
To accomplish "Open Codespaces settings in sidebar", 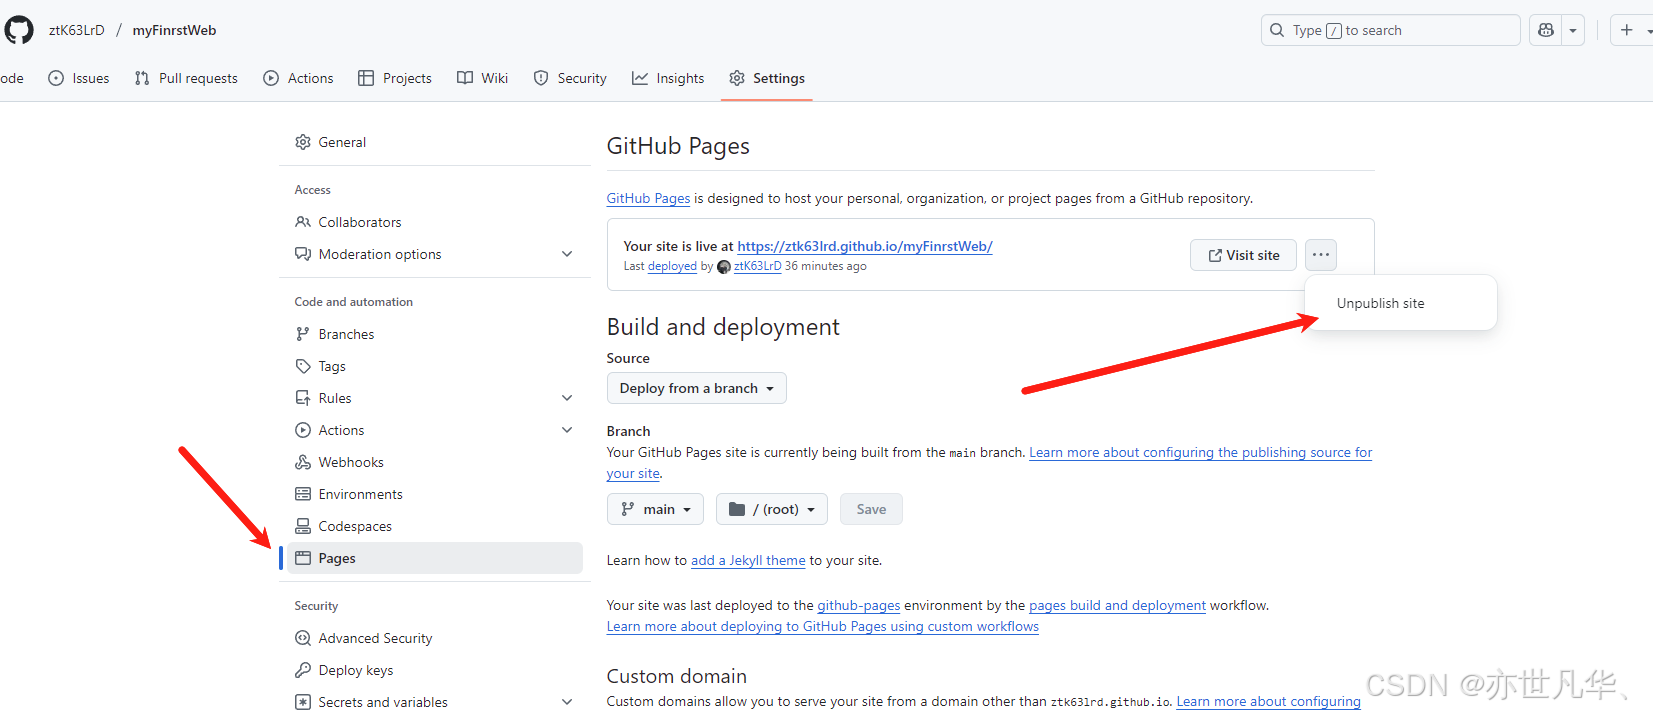I will (435, 526).
